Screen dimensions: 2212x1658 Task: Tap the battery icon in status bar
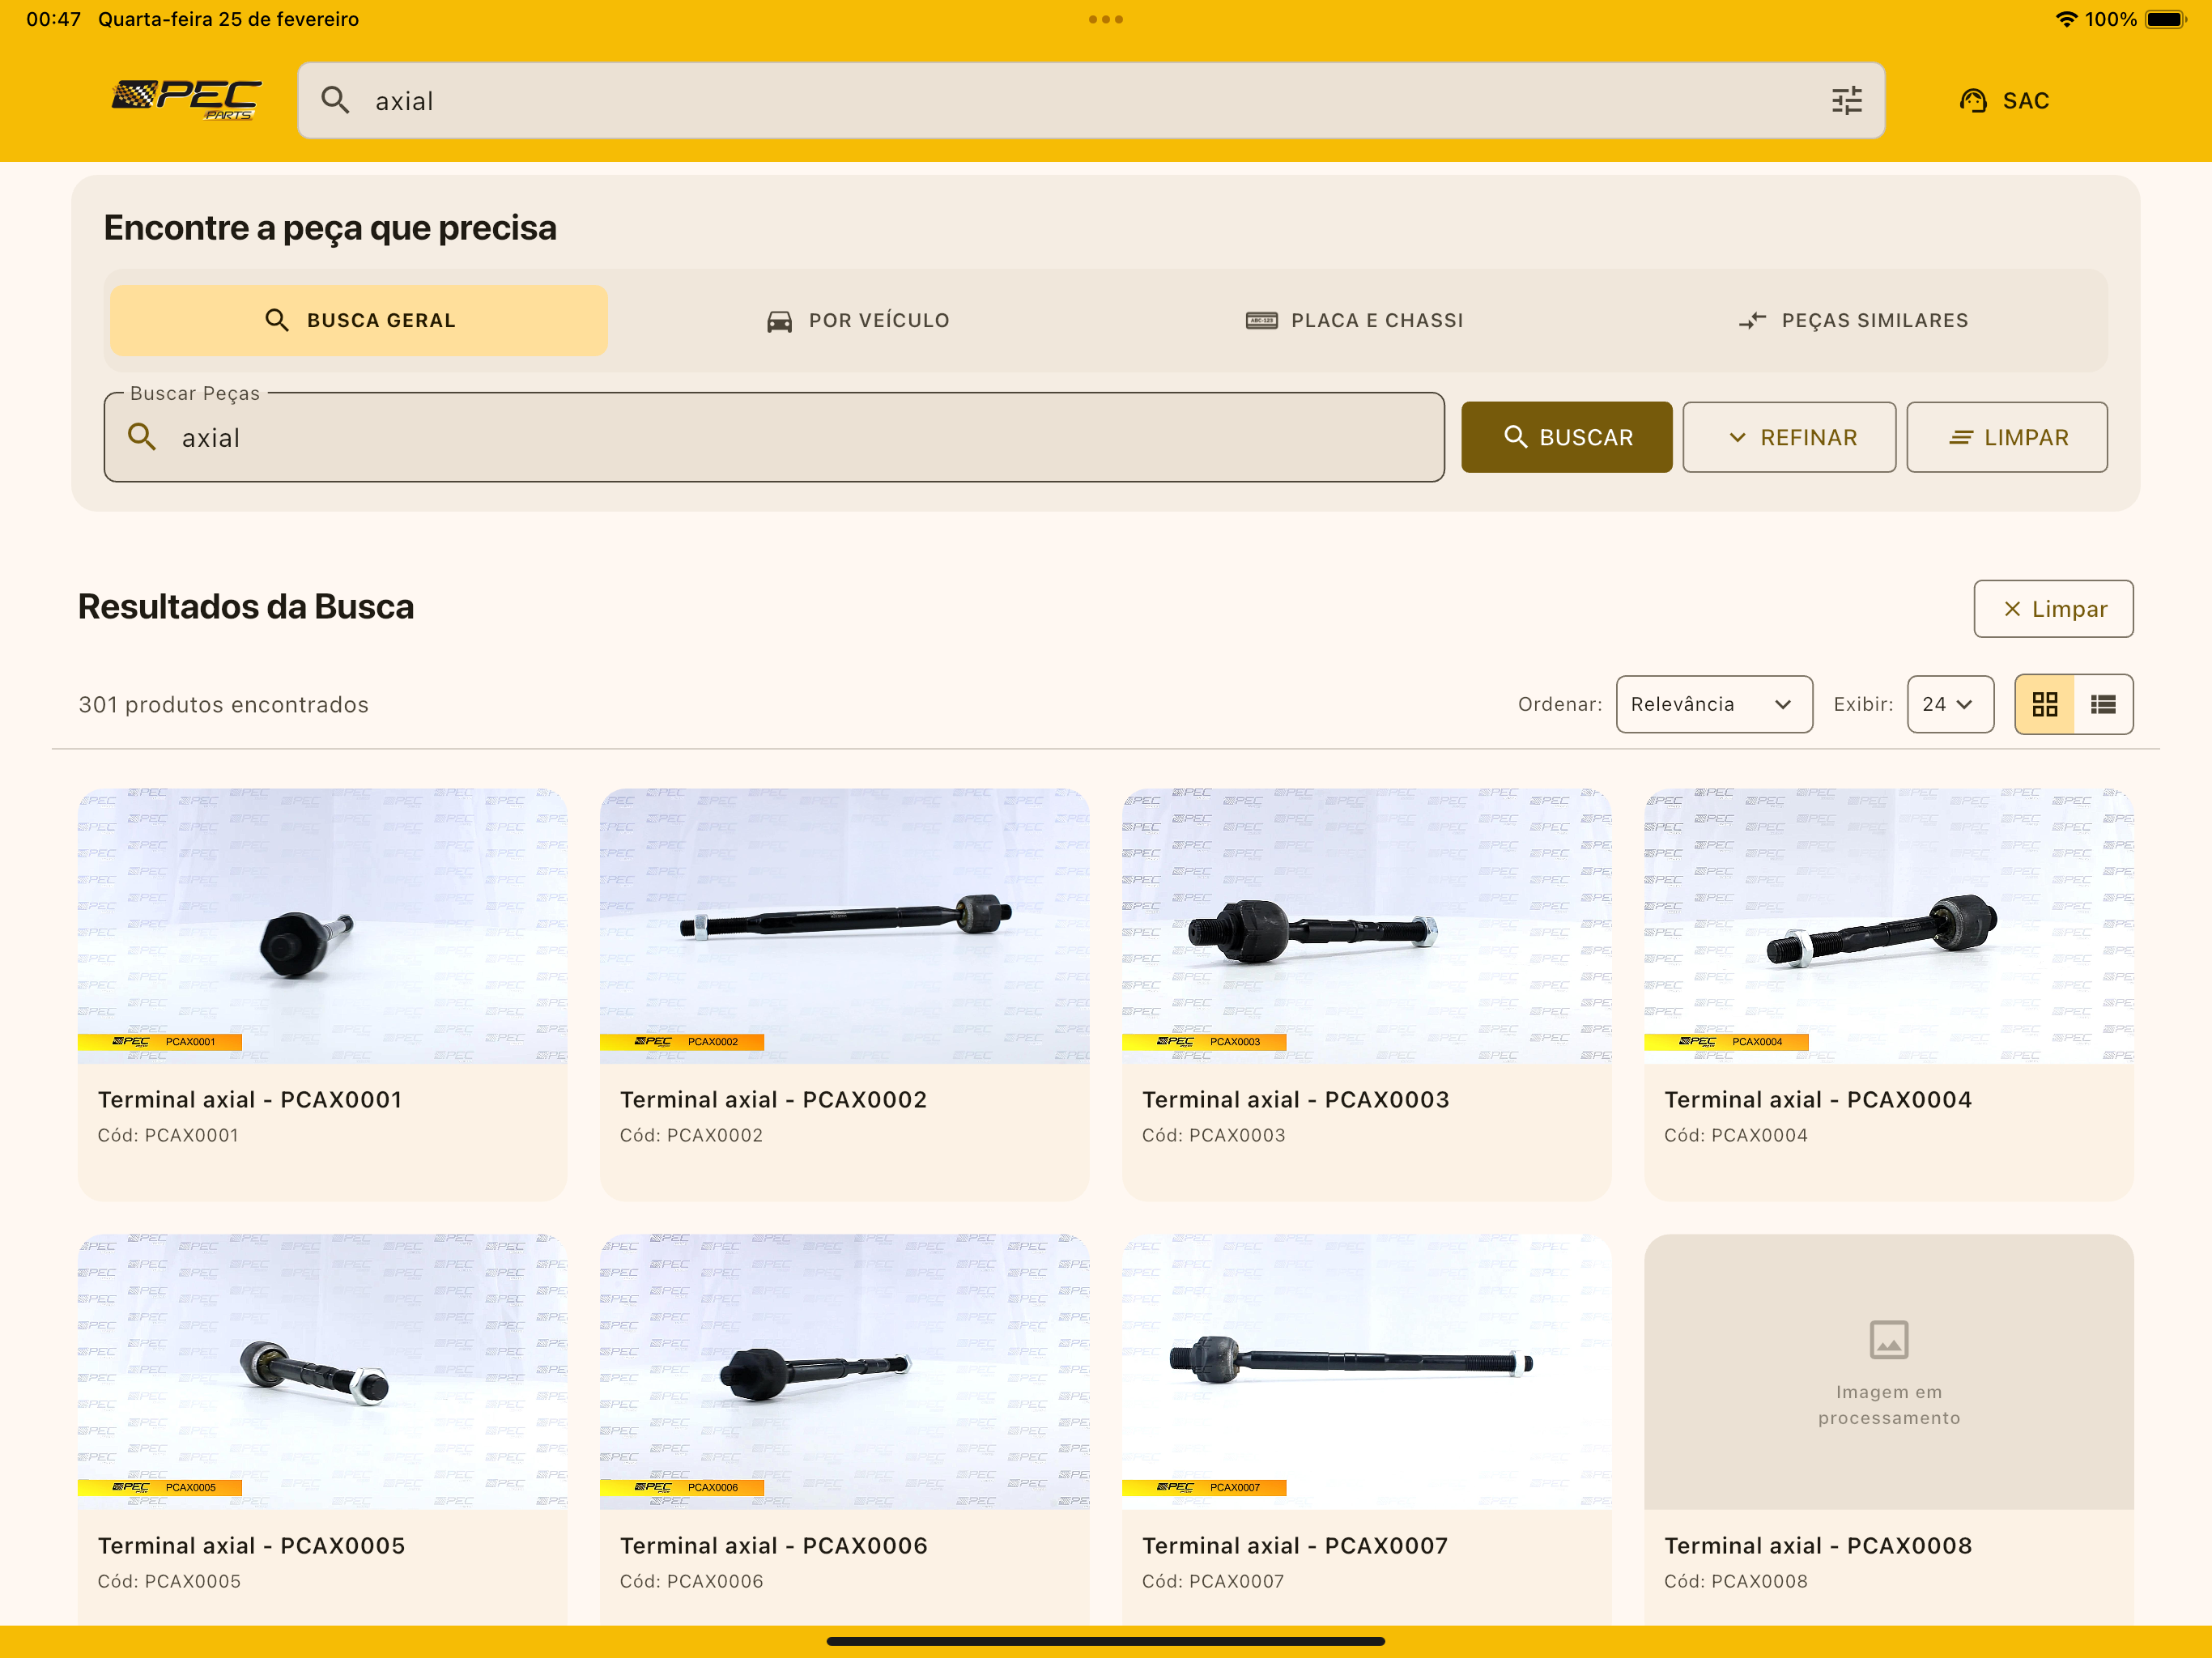point(2166,19)
